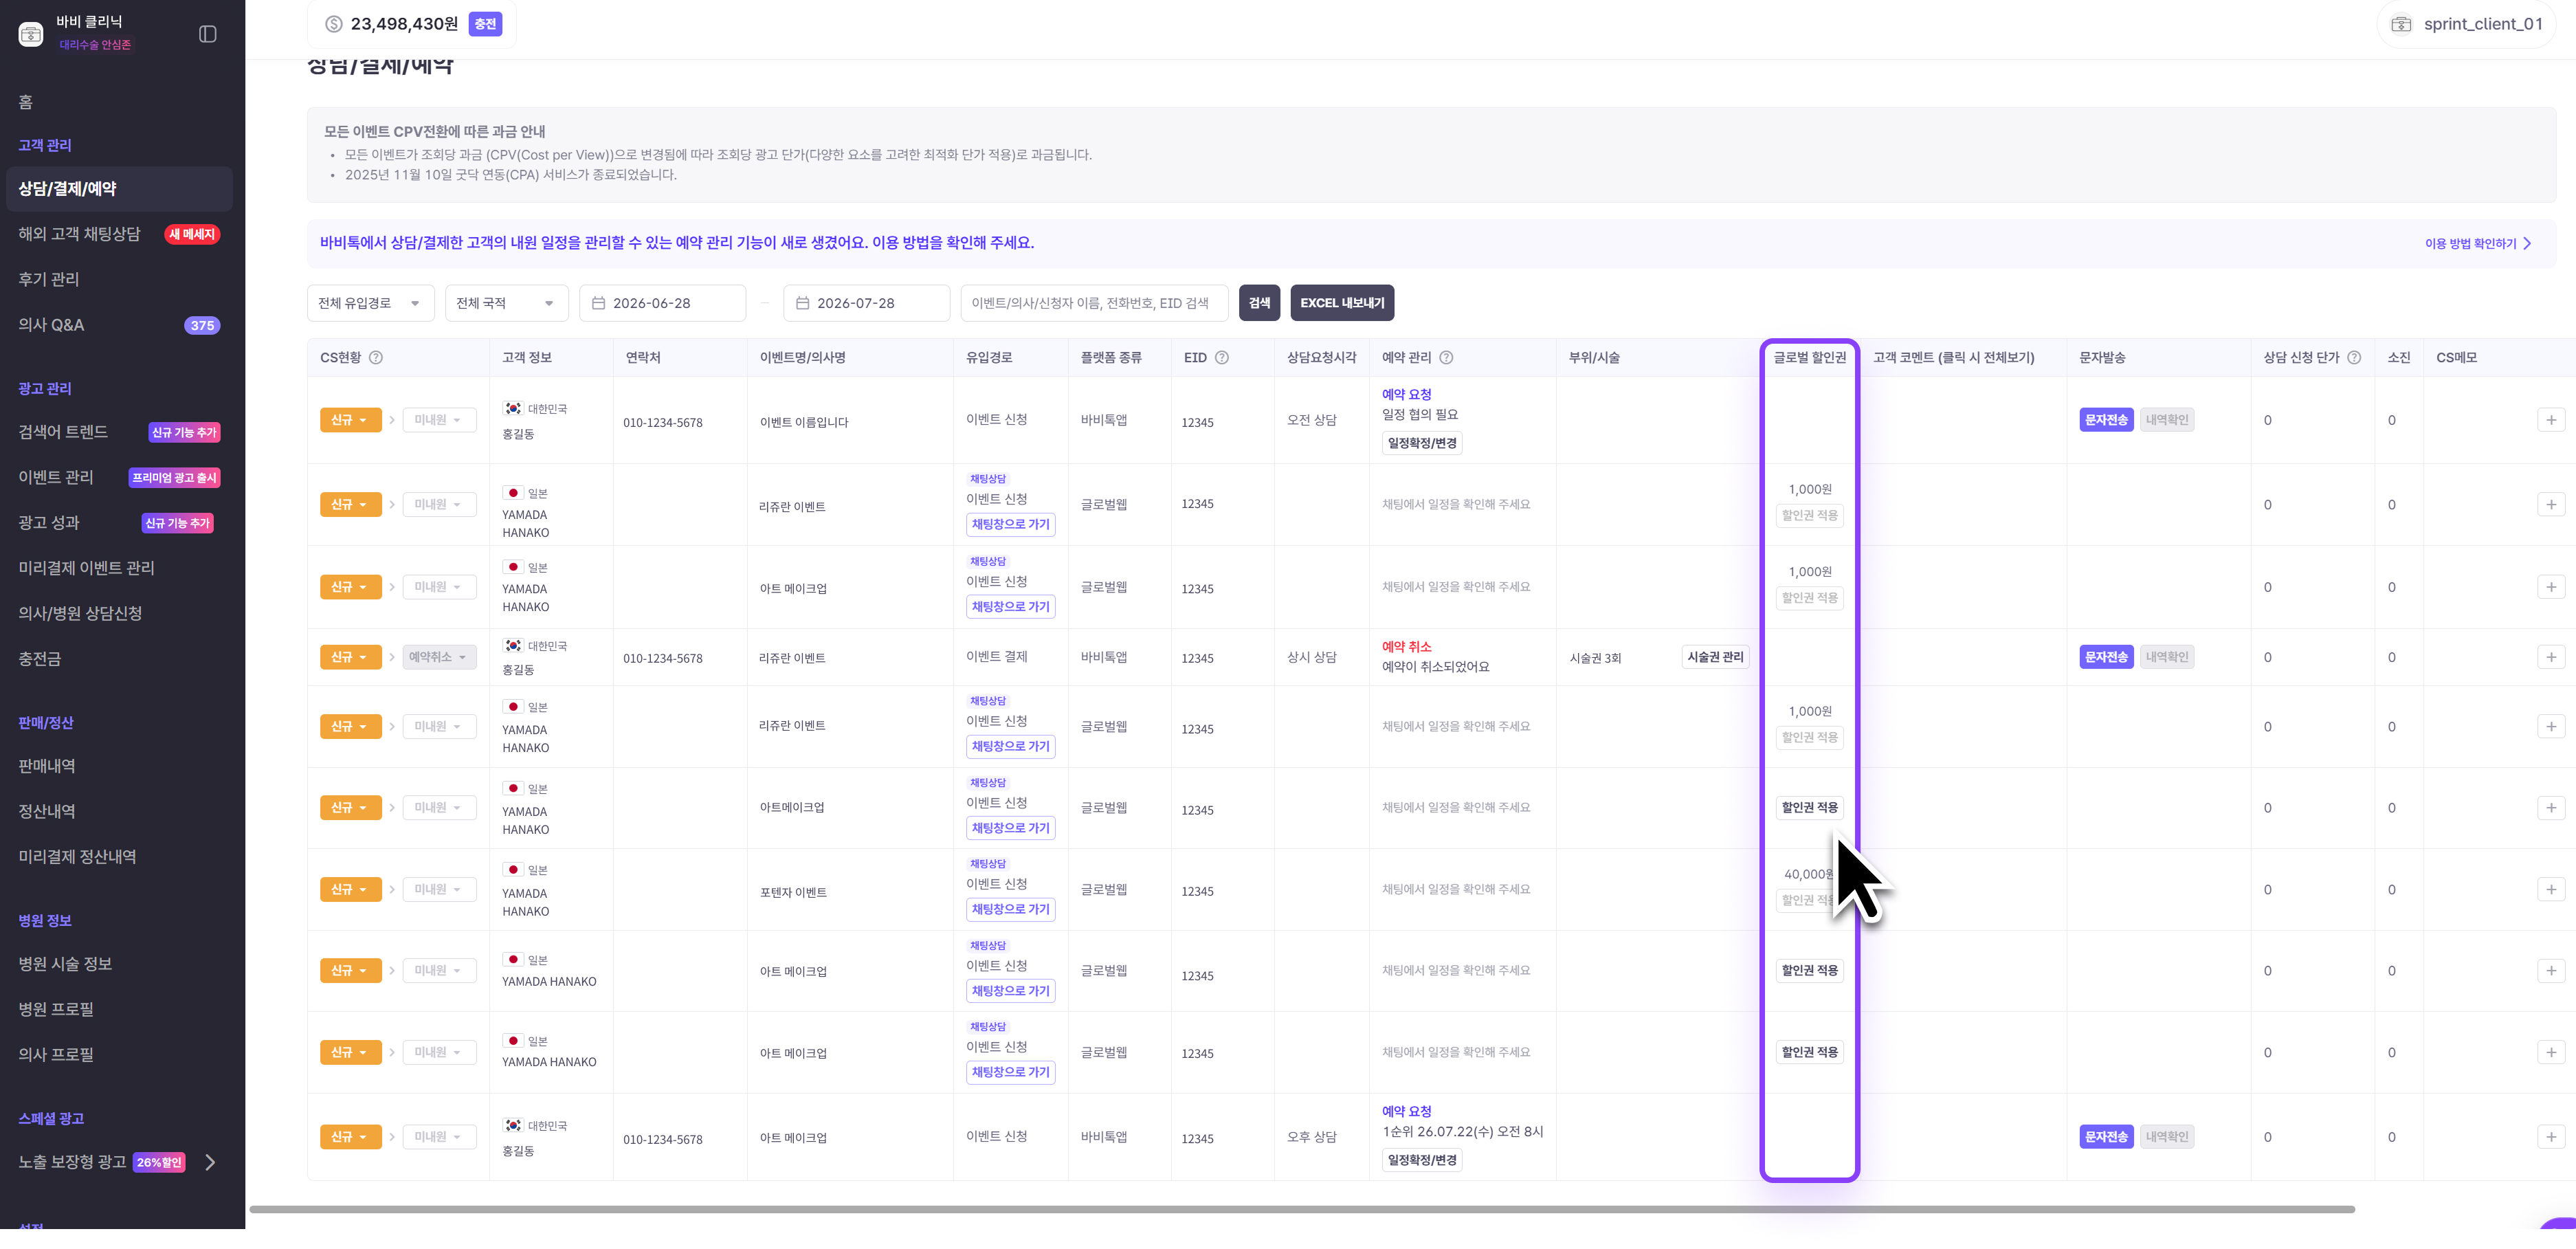The image size is (2576, 1249).
Task: Click the 충전 button next to the balance
Action: point(485,24)
